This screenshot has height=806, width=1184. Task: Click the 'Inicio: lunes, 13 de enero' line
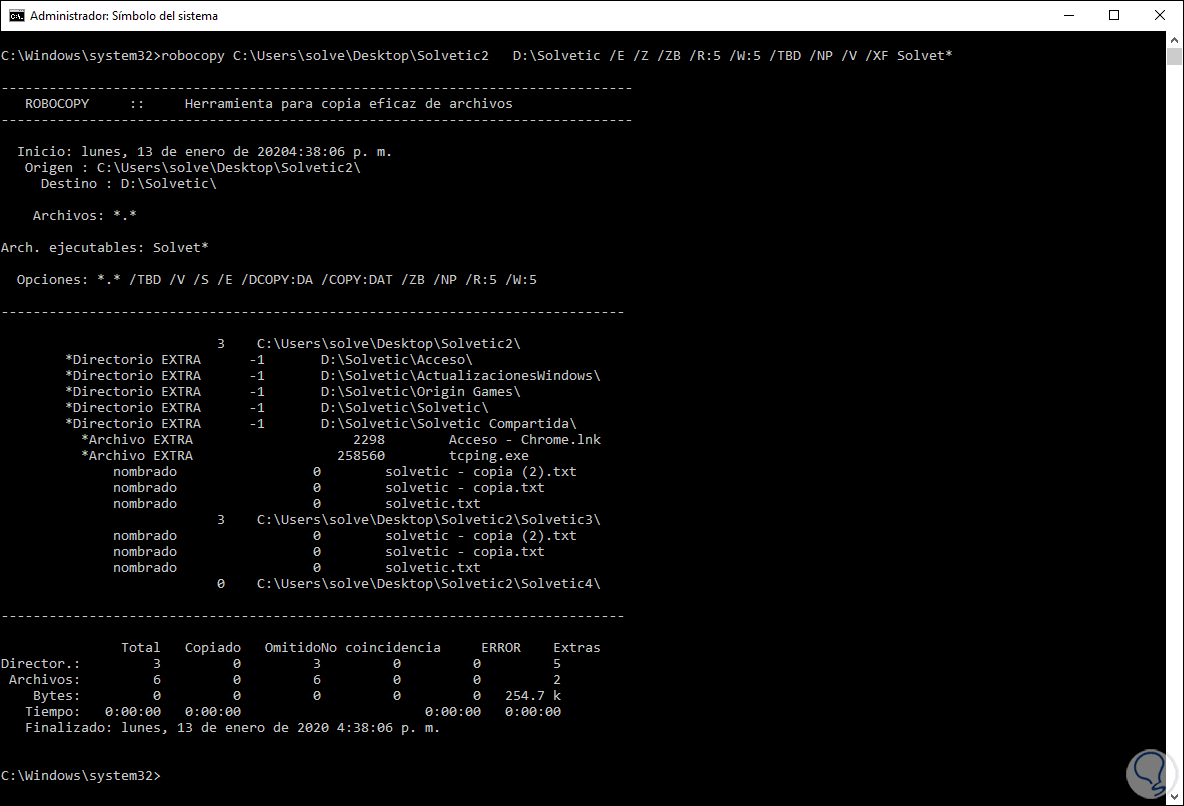[x=204, y=152]
